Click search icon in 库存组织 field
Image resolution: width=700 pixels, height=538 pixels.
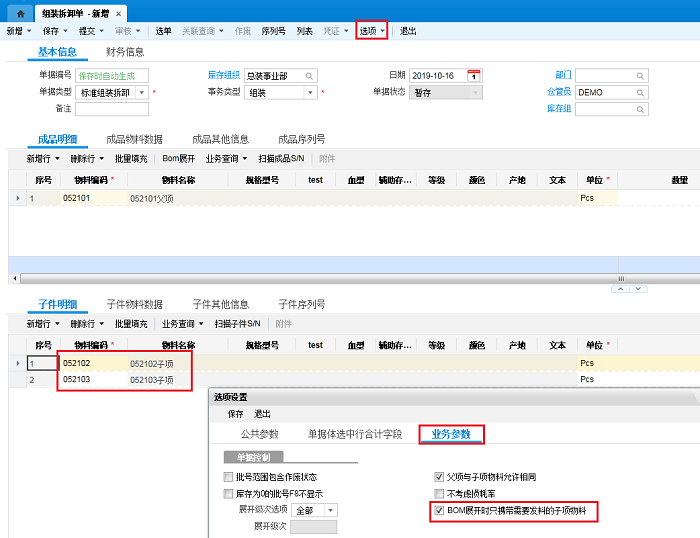pyautogui.click(x=310, y=76)
